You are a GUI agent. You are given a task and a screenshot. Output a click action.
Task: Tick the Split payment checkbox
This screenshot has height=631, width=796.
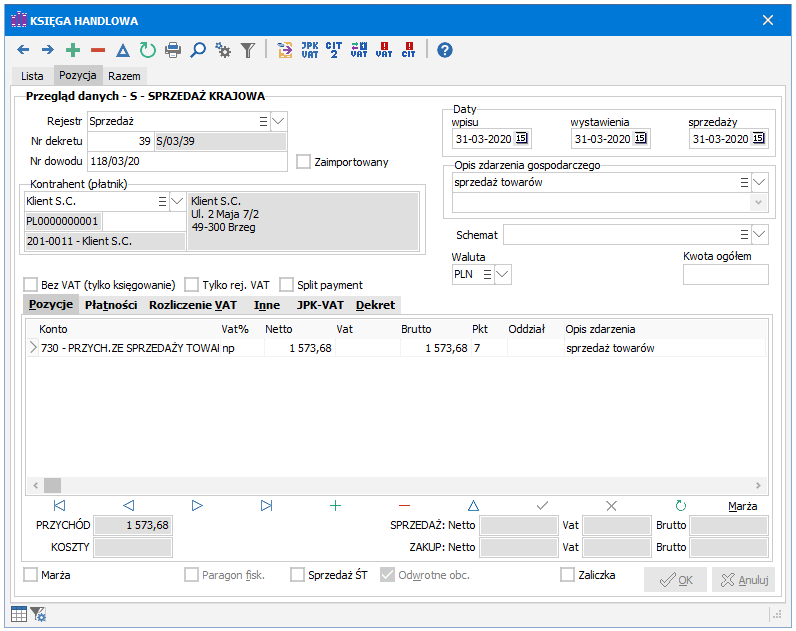pos(286,285)
